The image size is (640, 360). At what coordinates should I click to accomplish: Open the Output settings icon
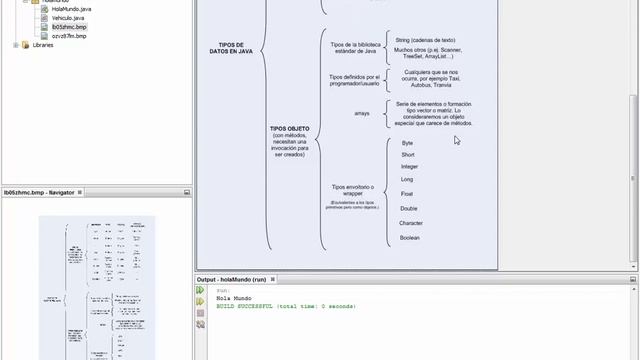(200, 324)
